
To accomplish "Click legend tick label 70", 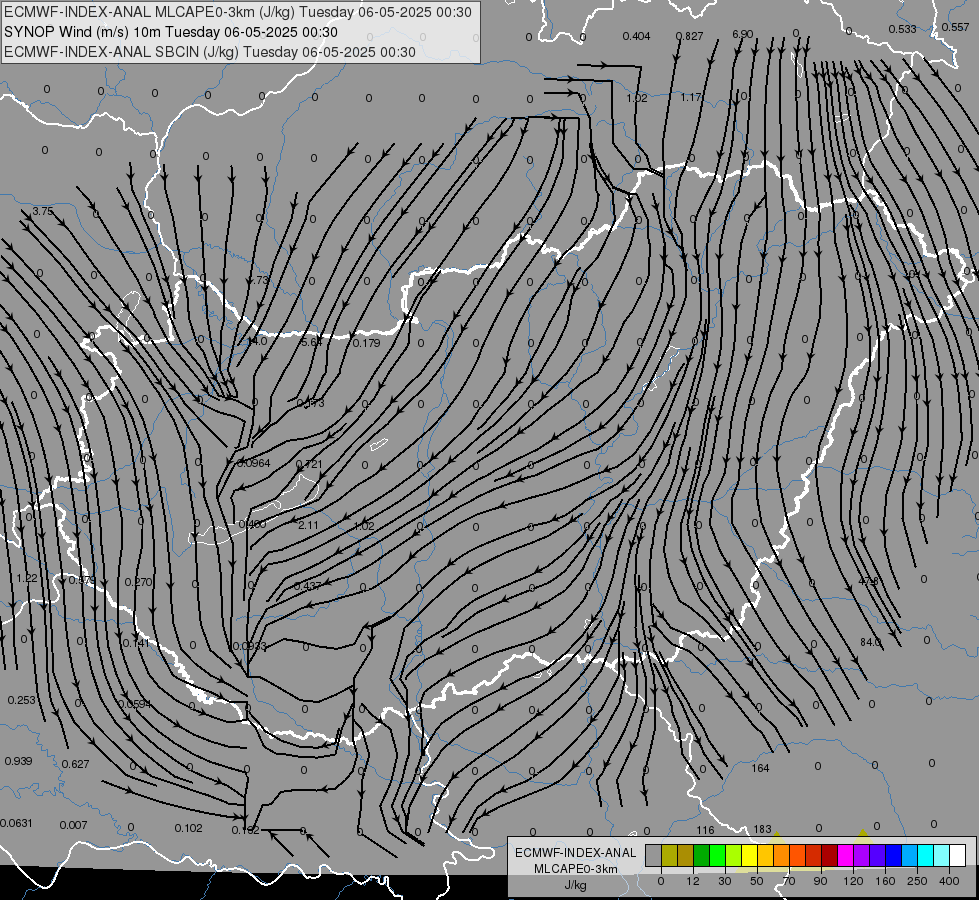I will (x=789, y=881).
